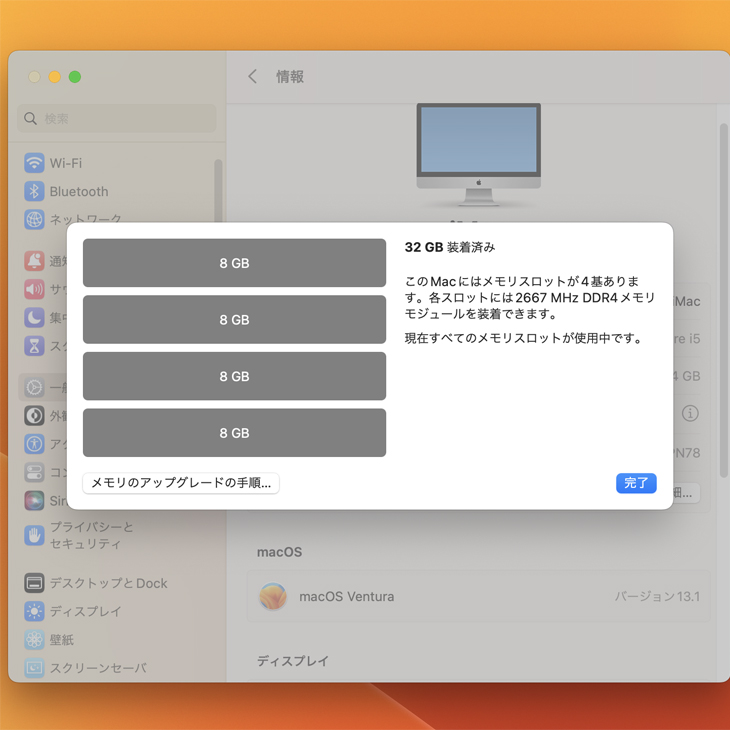
Task: Open プライバシーとセキュリティ hand icon
Action: point(34,535)
